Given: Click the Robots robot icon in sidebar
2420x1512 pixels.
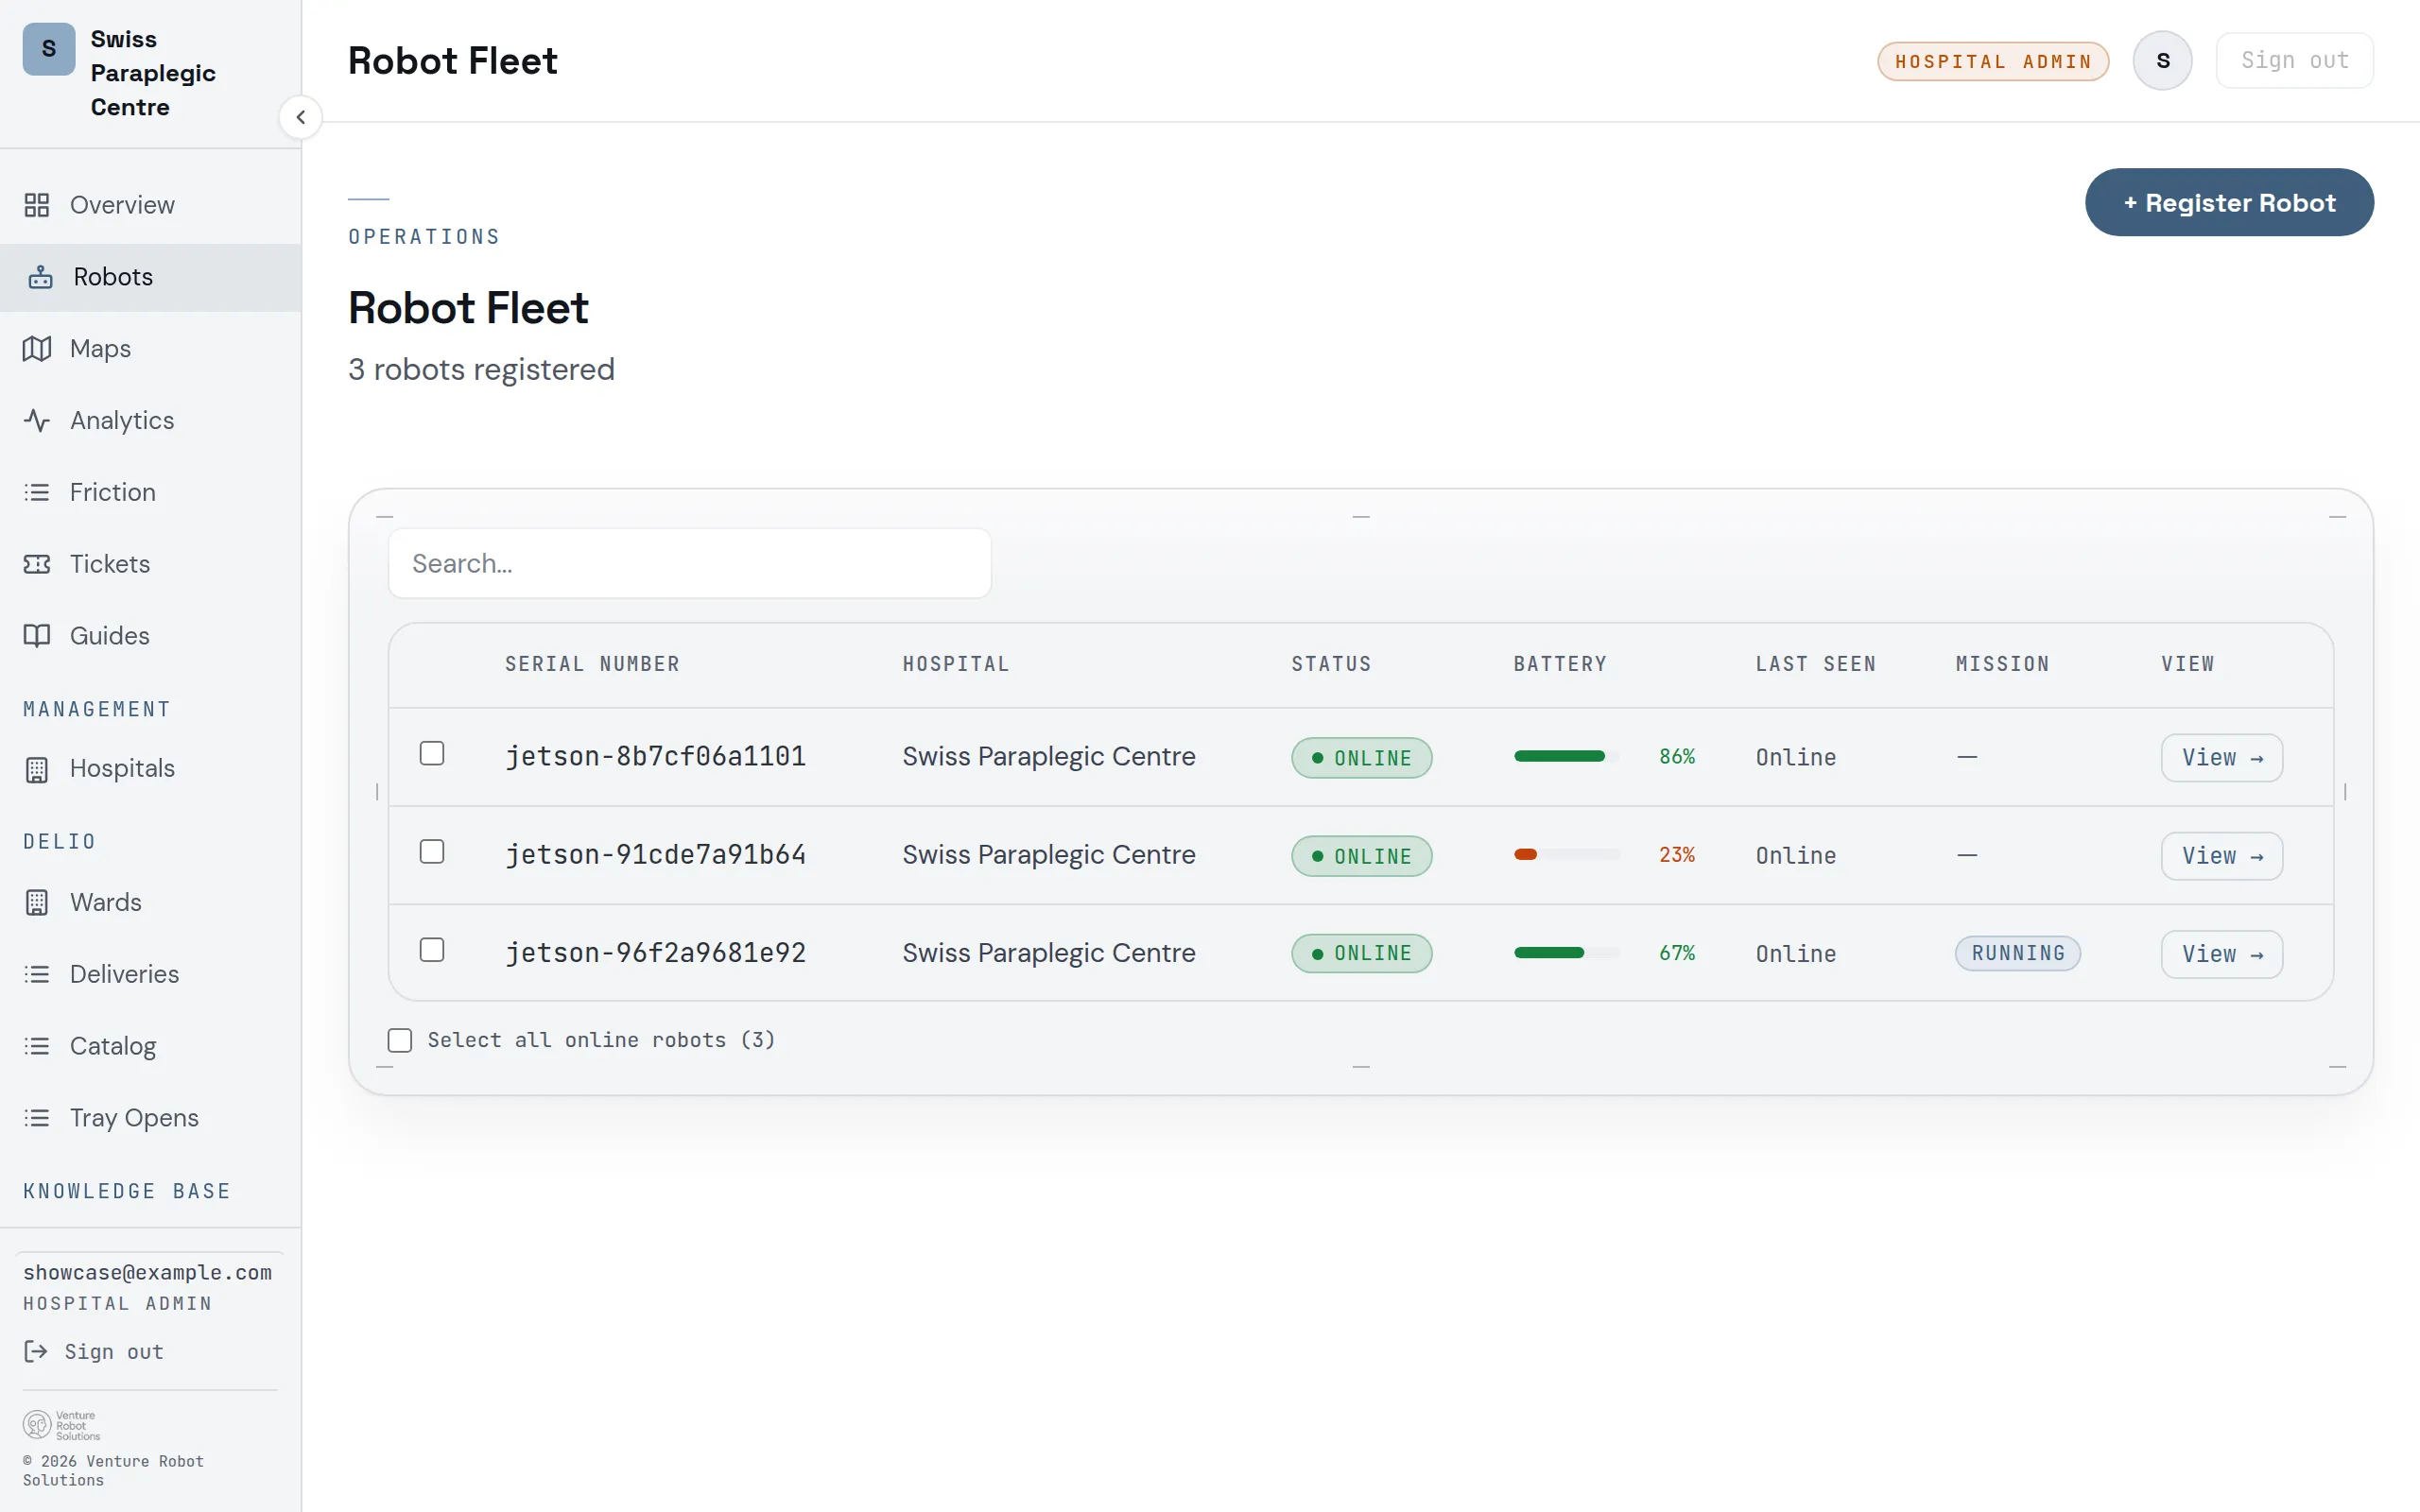Looking at the screenshot, I should point(40,277).
